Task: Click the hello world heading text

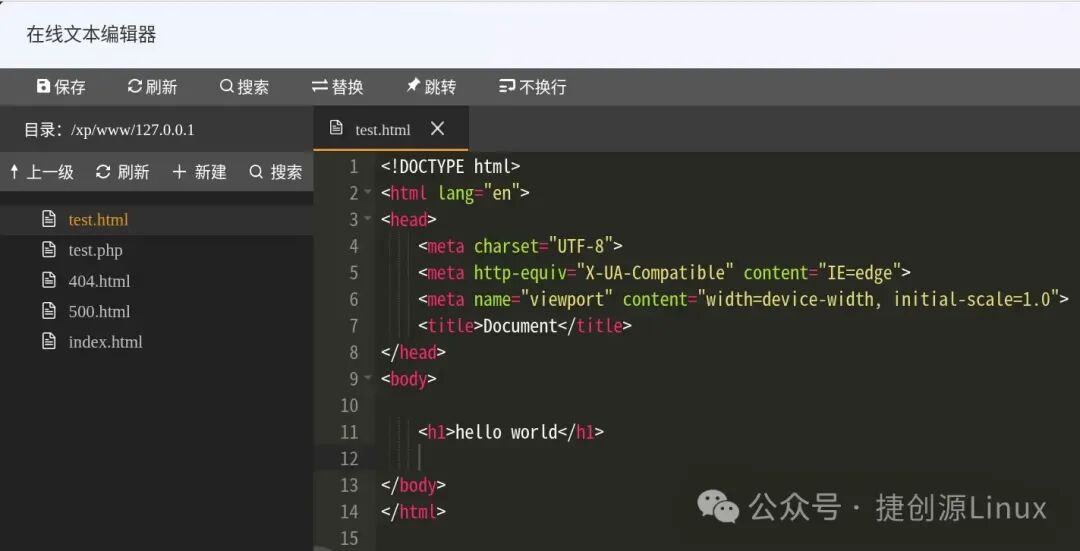Action: coord(506,432)
